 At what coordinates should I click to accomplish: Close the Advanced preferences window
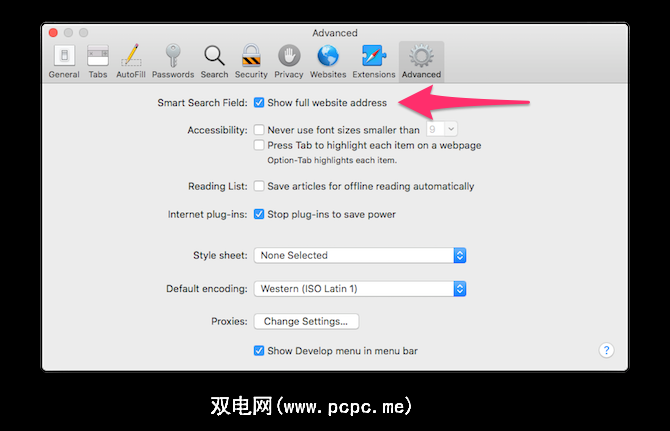(x=53, y=32)
